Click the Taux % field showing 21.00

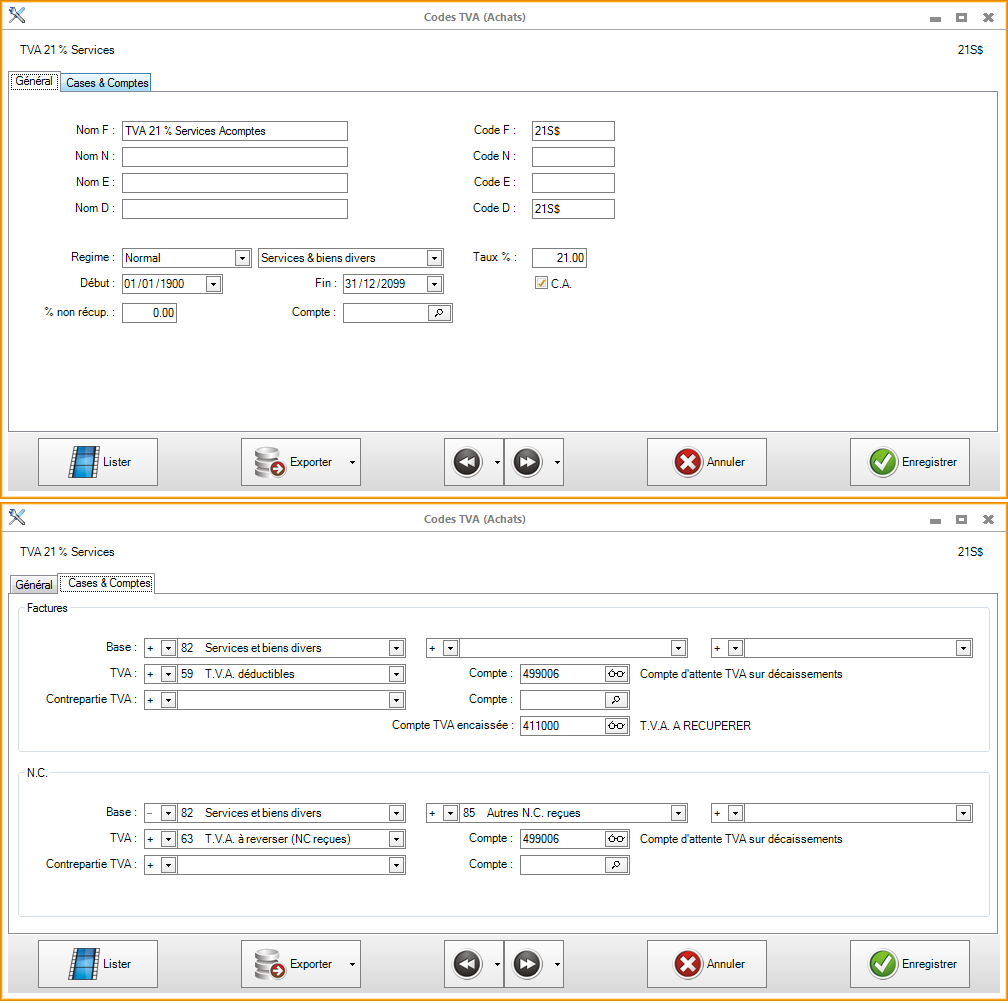pyautogui.click(x=559, y=258)
